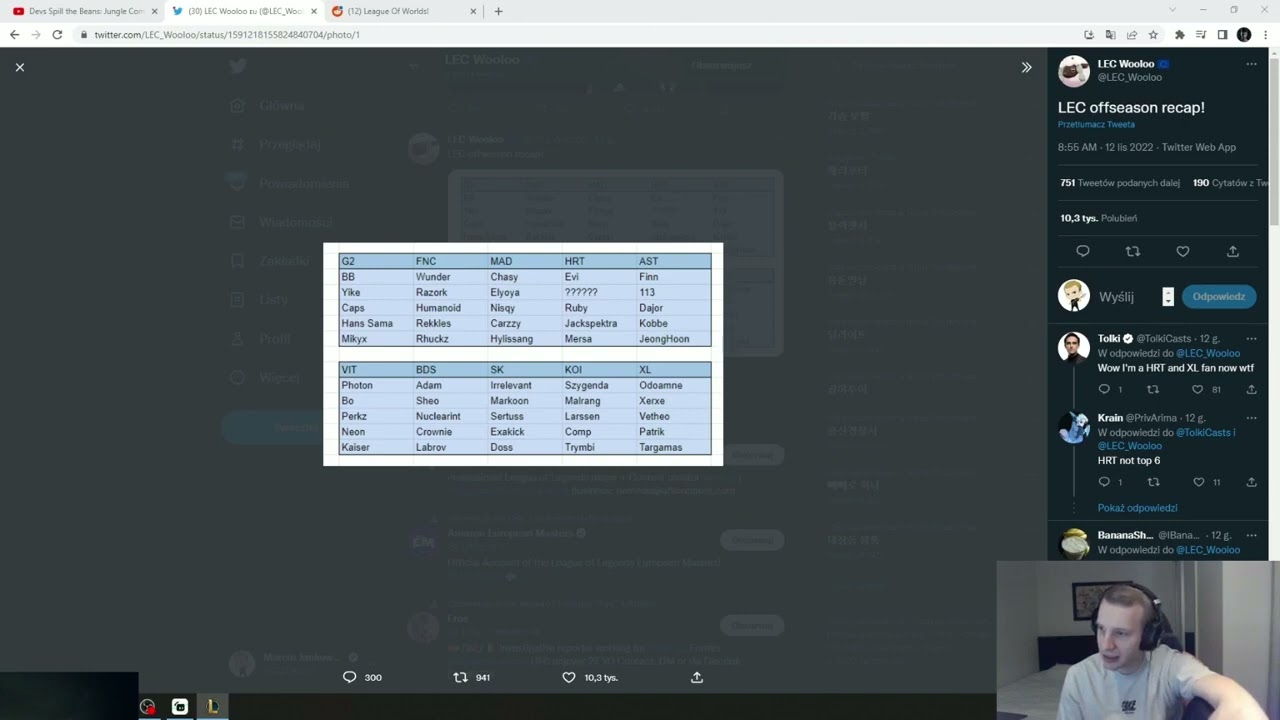
Task: Reply to the main LEC offseason recap tweet
Action: [x=1083, y=251]
